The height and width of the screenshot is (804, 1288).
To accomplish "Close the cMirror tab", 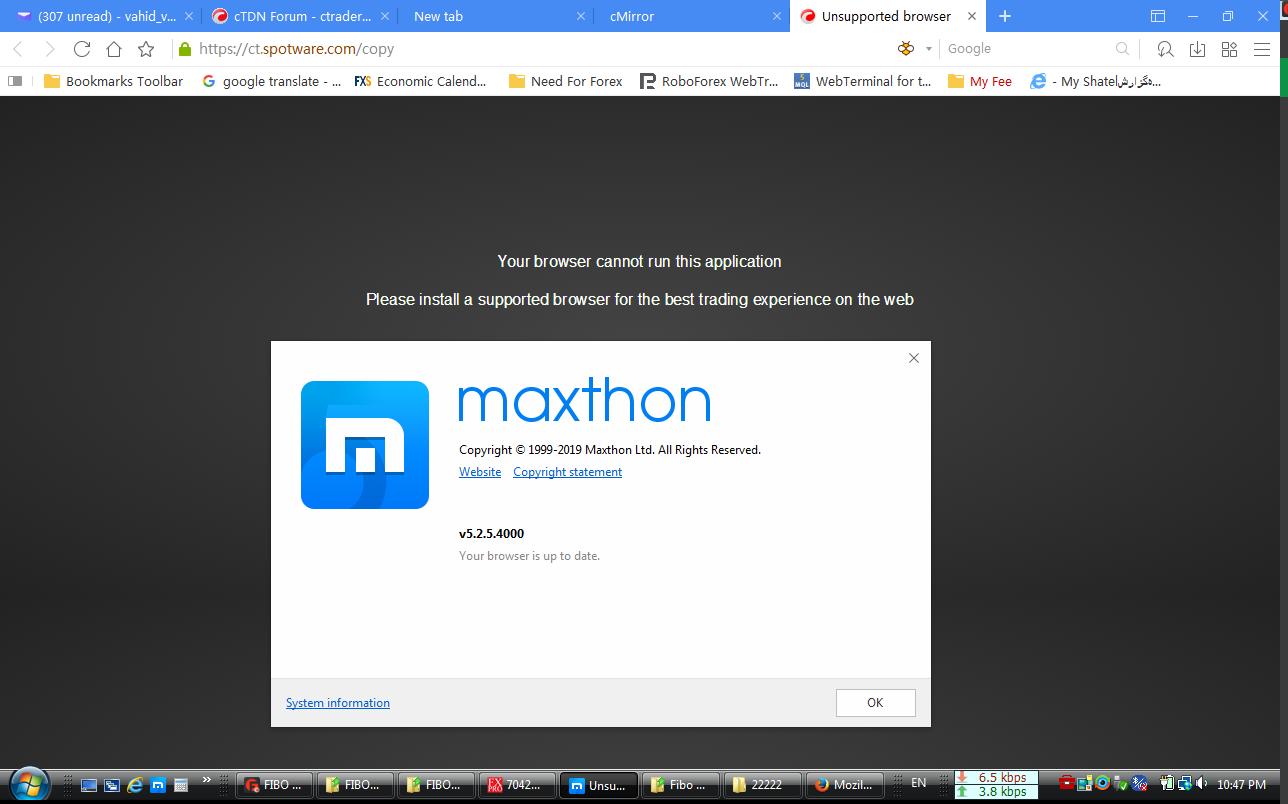I will pyautogui.click(x=776, y=16).
